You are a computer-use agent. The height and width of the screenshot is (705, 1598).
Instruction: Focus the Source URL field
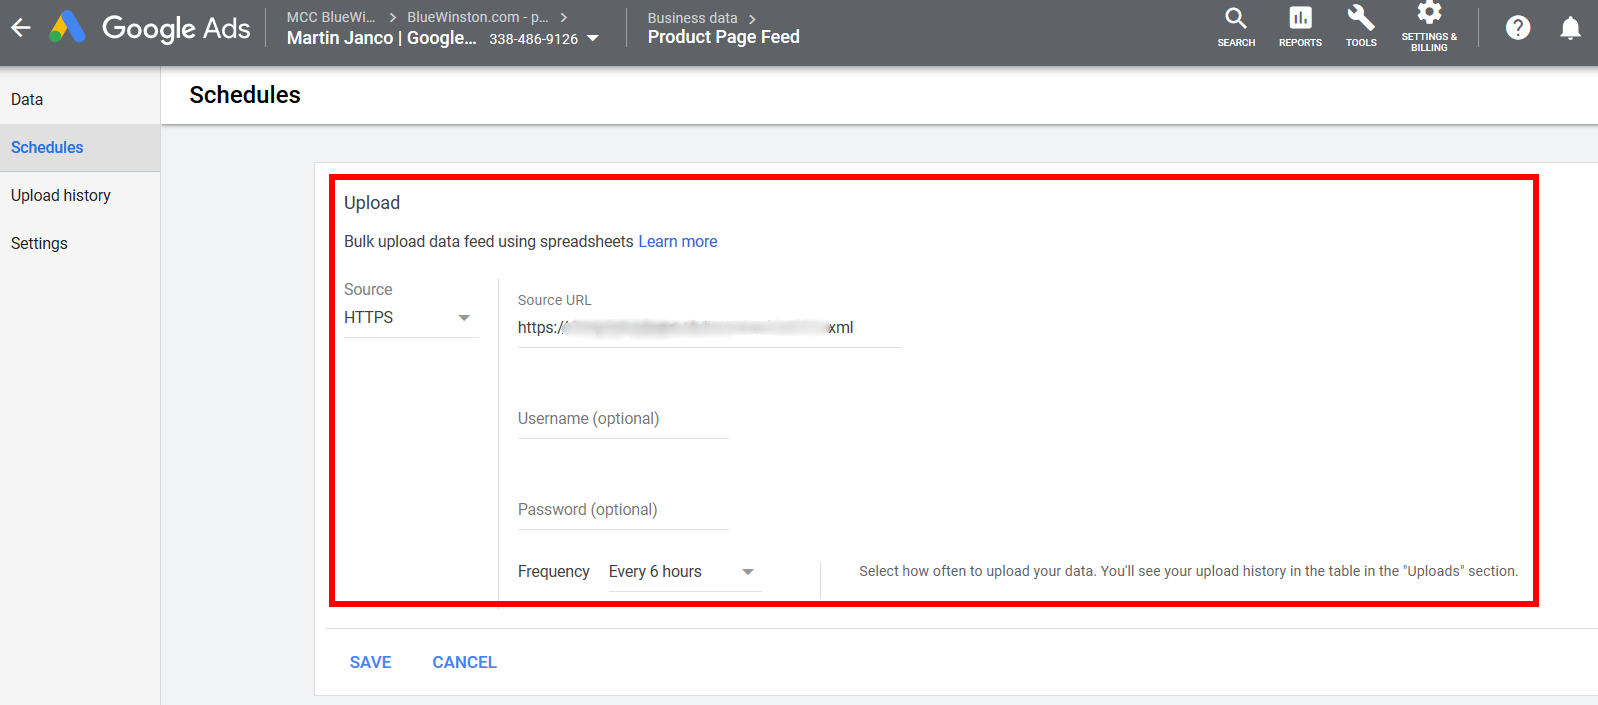[x=708, y=328]
